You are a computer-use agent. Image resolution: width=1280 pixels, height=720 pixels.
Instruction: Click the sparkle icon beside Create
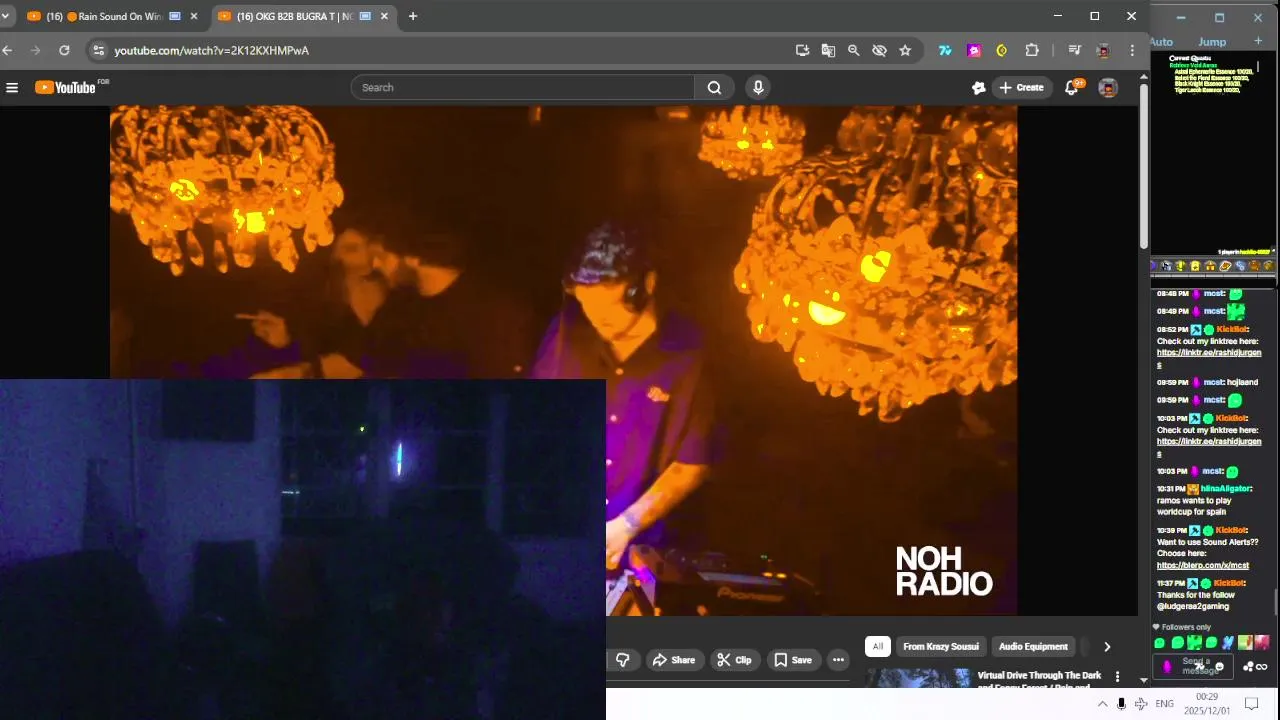978,88
